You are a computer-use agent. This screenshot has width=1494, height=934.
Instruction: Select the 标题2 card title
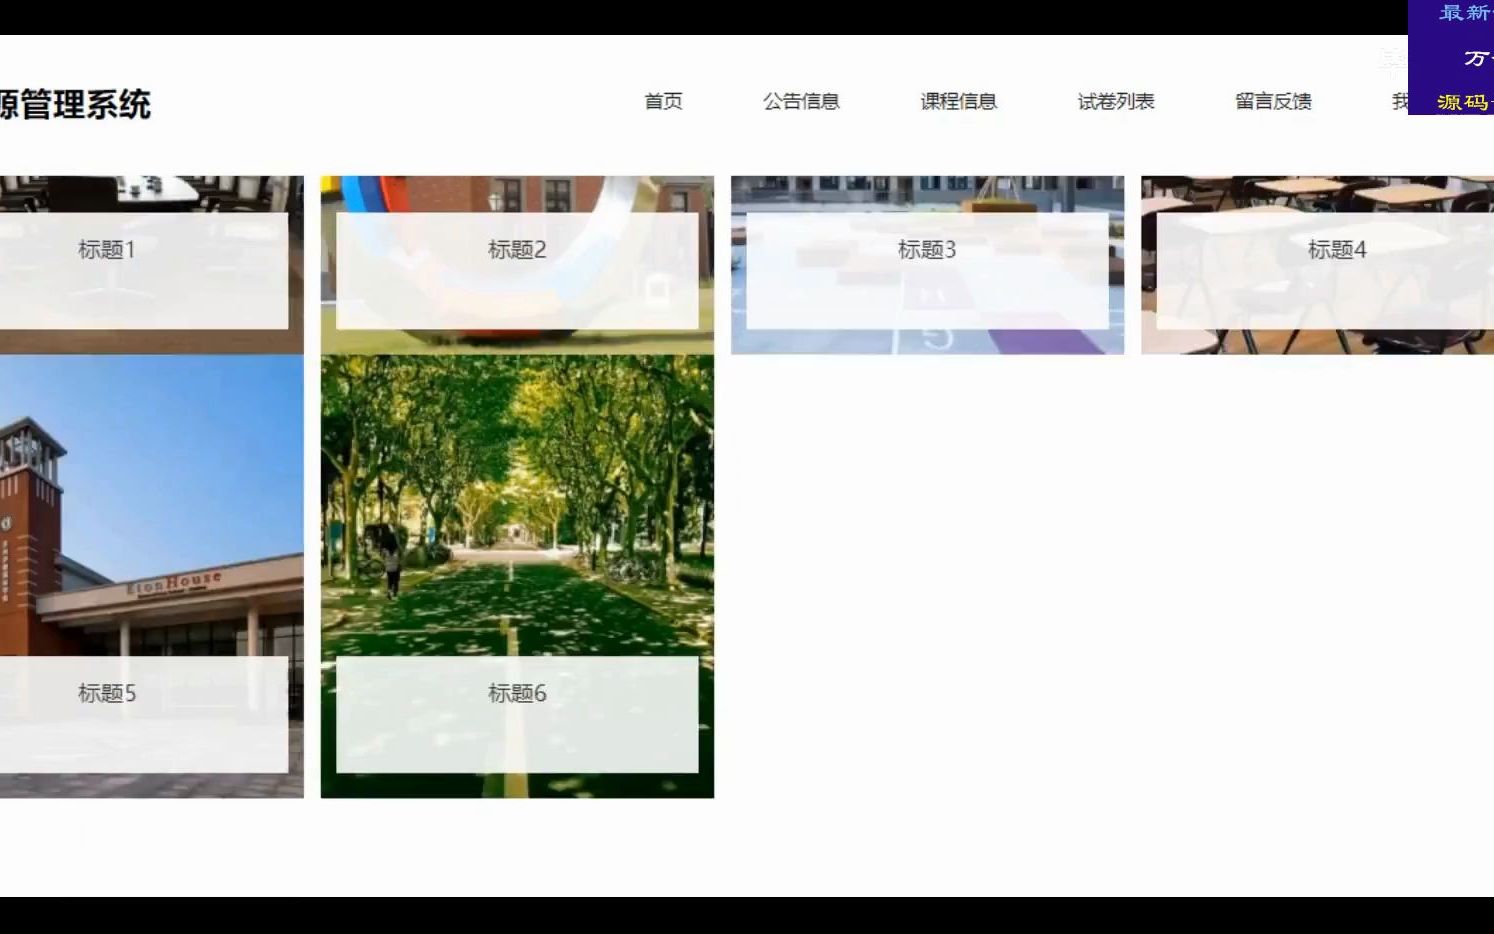[517, 249]
